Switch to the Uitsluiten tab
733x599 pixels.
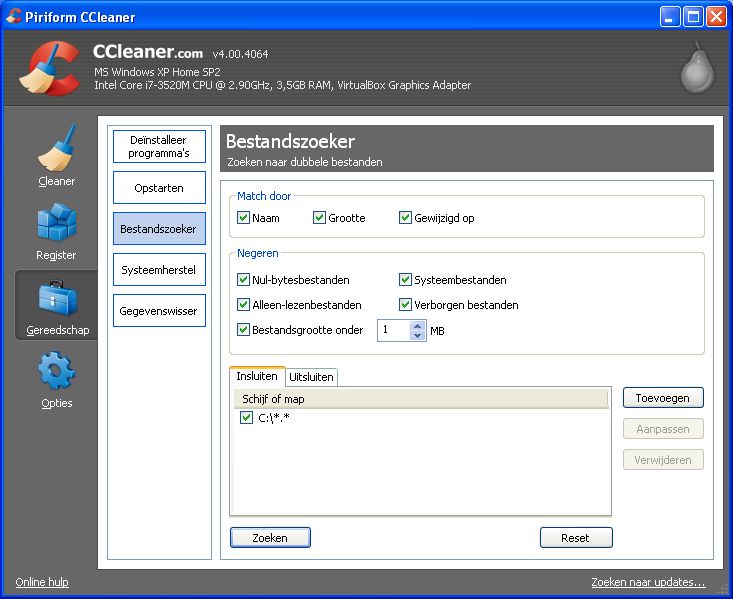(x=312, y=377)
